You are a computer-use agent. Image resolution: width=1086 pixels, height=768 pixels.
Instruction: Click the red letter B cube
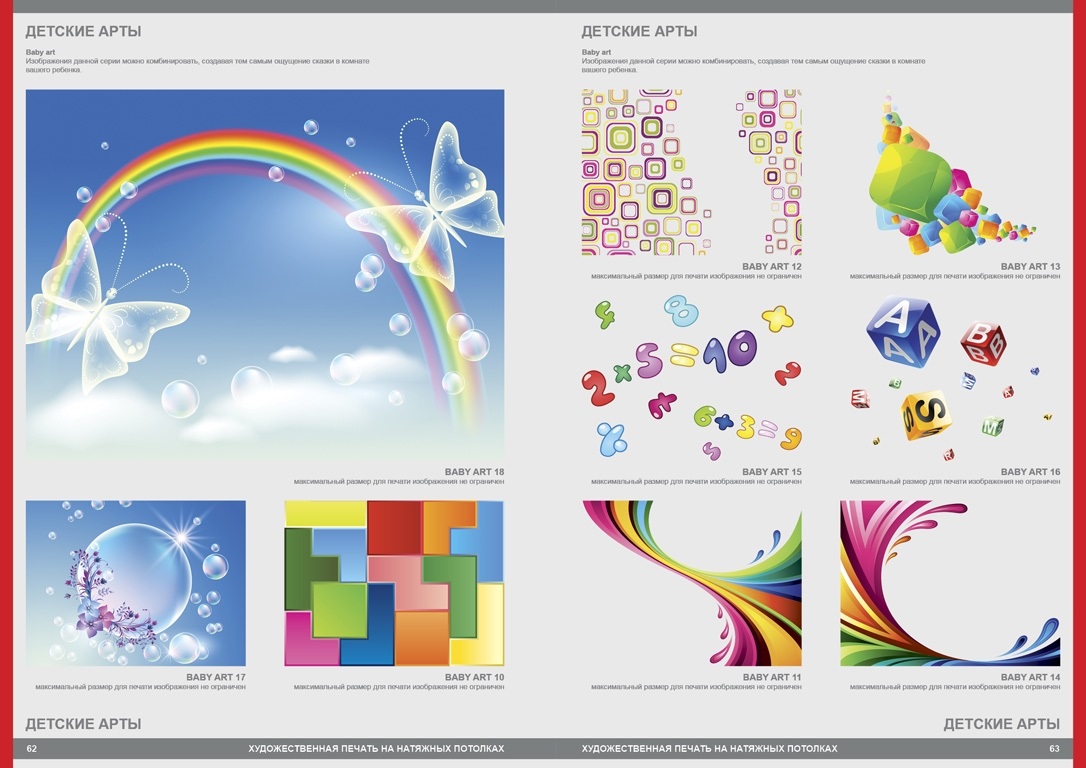tap(983, 342)
